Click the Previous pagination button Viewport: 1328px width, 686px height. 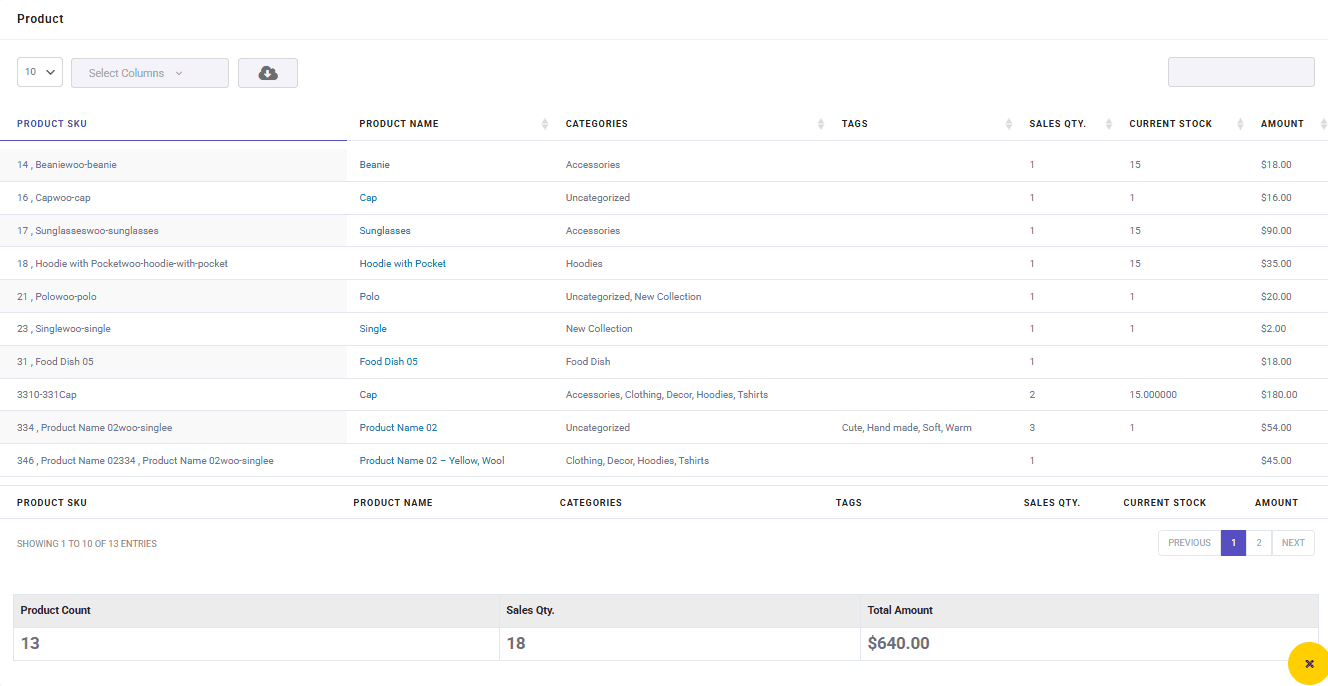(1188, 542)
